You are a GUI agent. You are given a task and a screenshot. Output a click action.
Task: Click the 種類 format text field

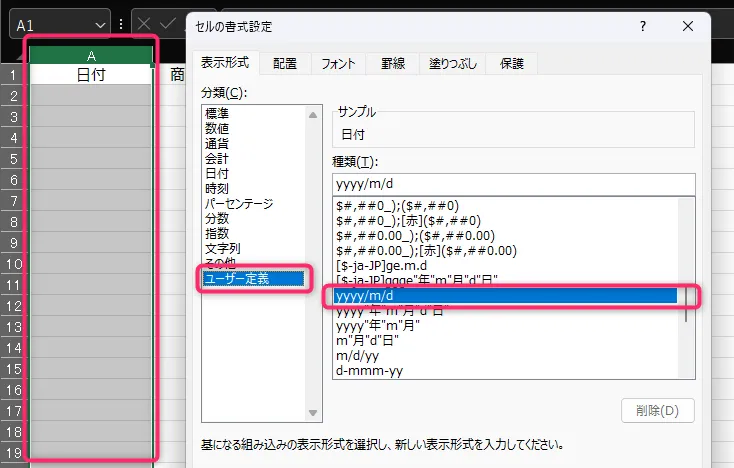pyautogui.click(x=513, y=184)
